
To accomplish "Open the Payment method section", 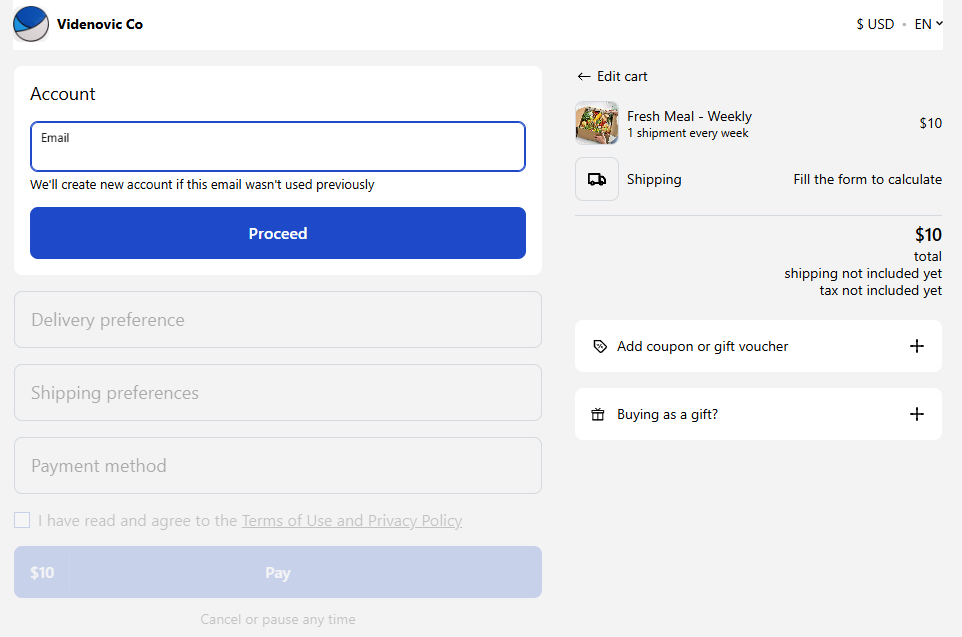I will click(x=278, y=466).
